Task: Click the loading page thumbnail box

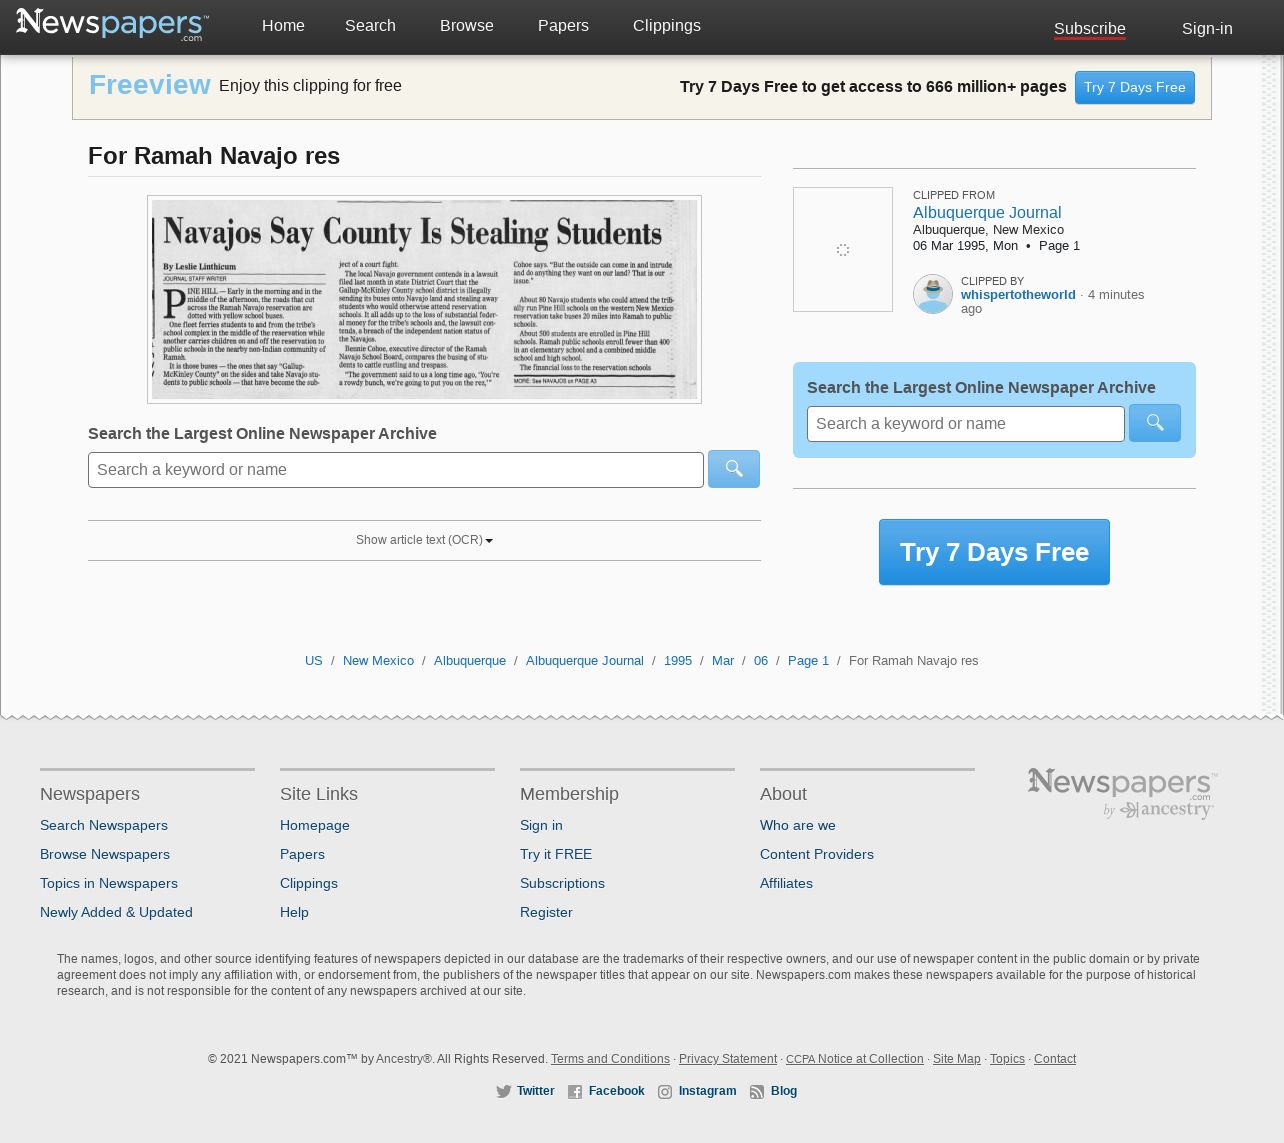Action: (843, 249)
